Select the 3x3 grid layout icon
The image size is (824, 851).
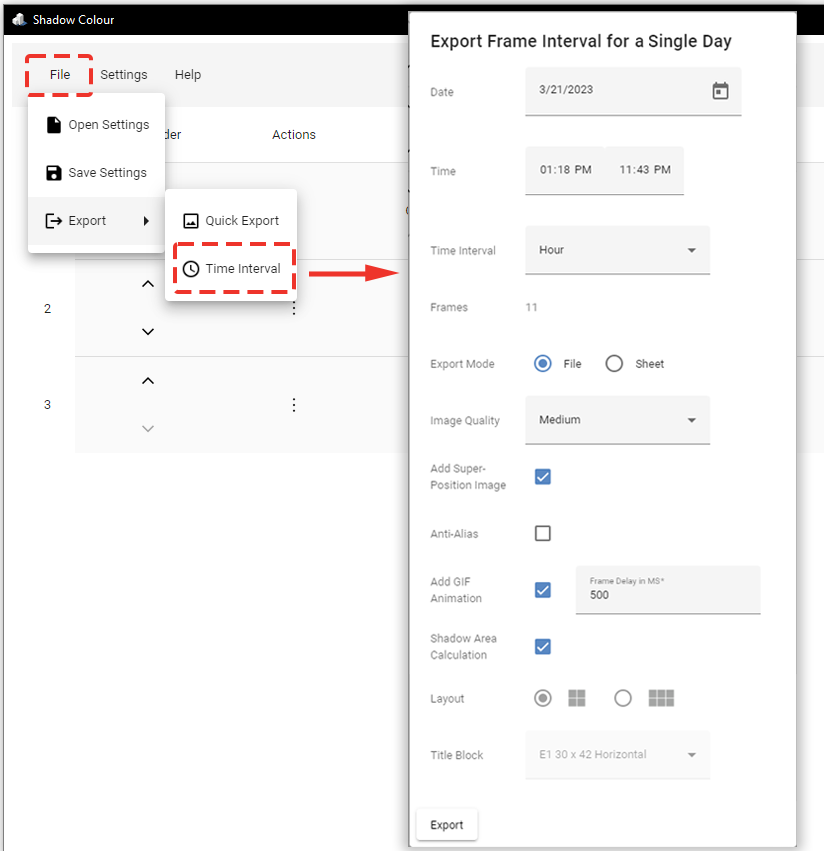click(661, 698)
